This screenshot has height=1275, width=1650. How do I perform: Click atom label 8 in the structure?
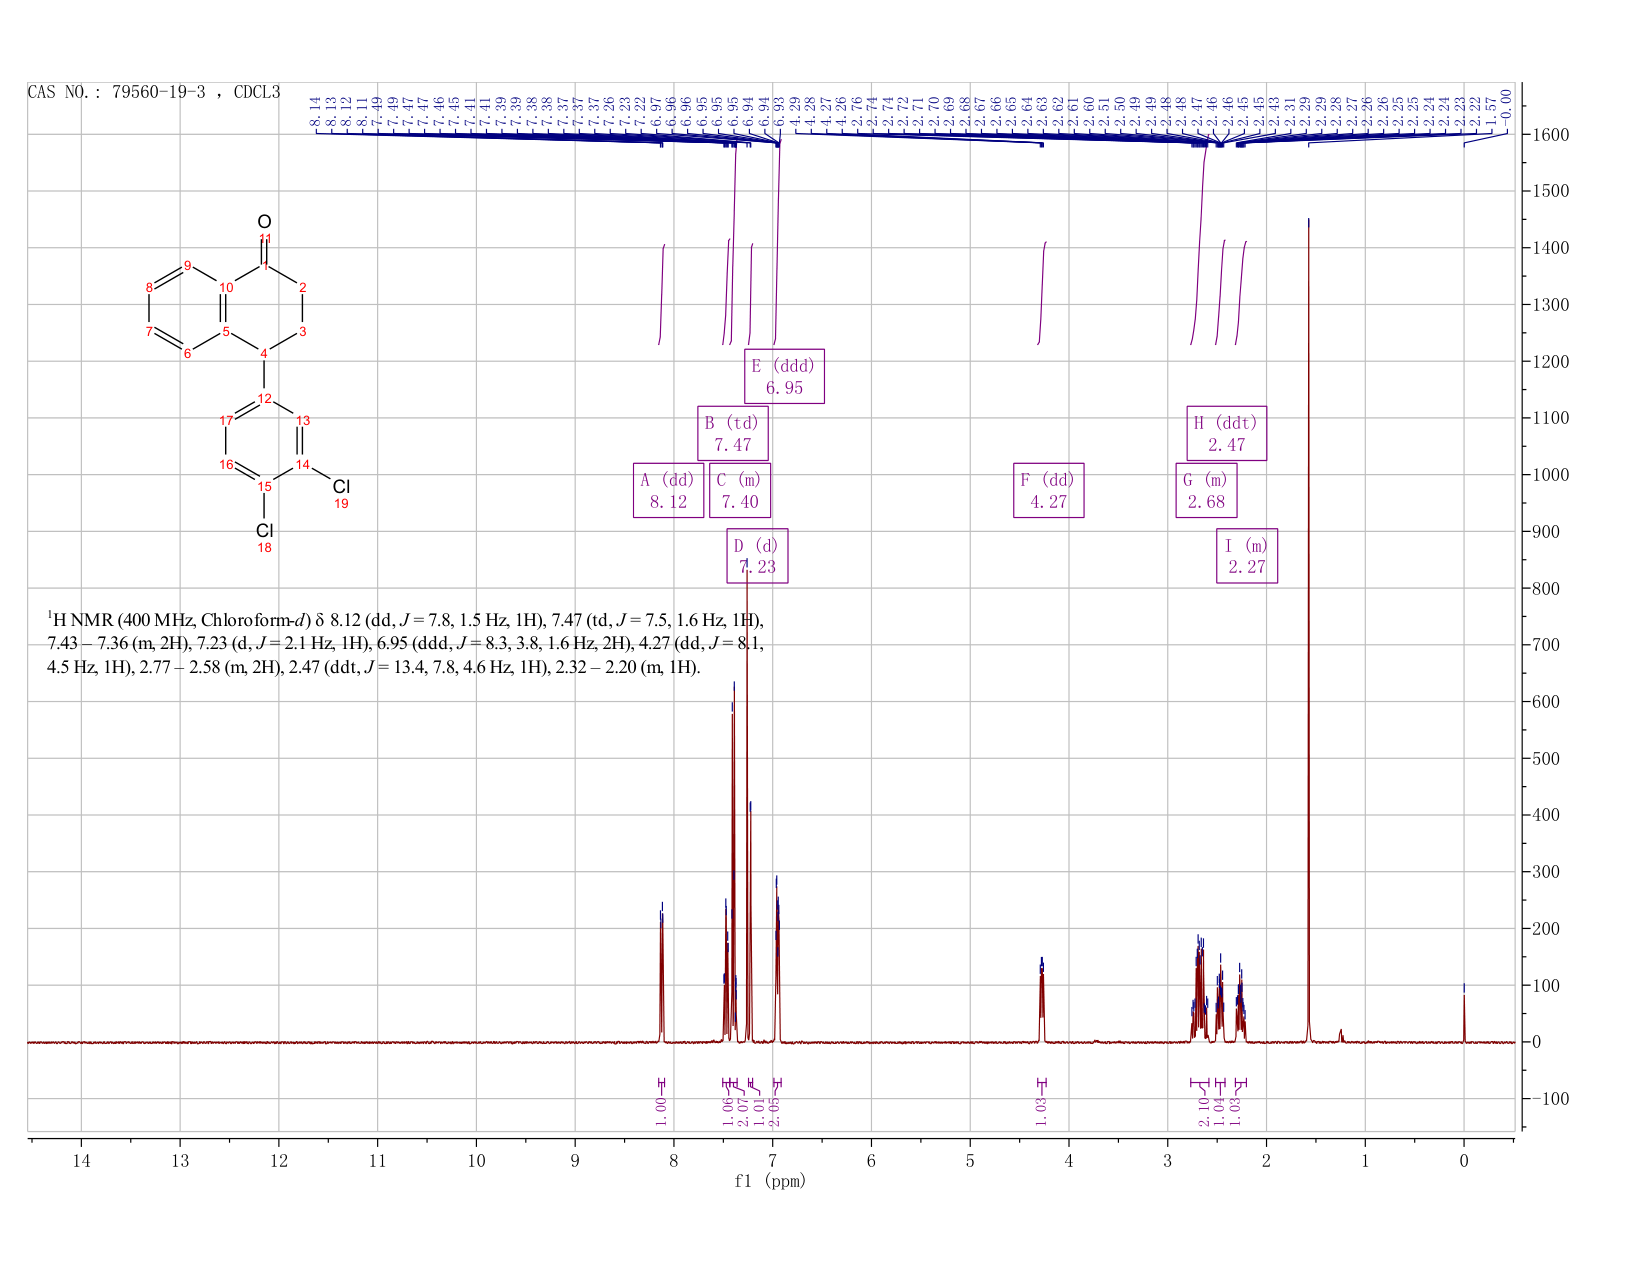click(149, 287)
